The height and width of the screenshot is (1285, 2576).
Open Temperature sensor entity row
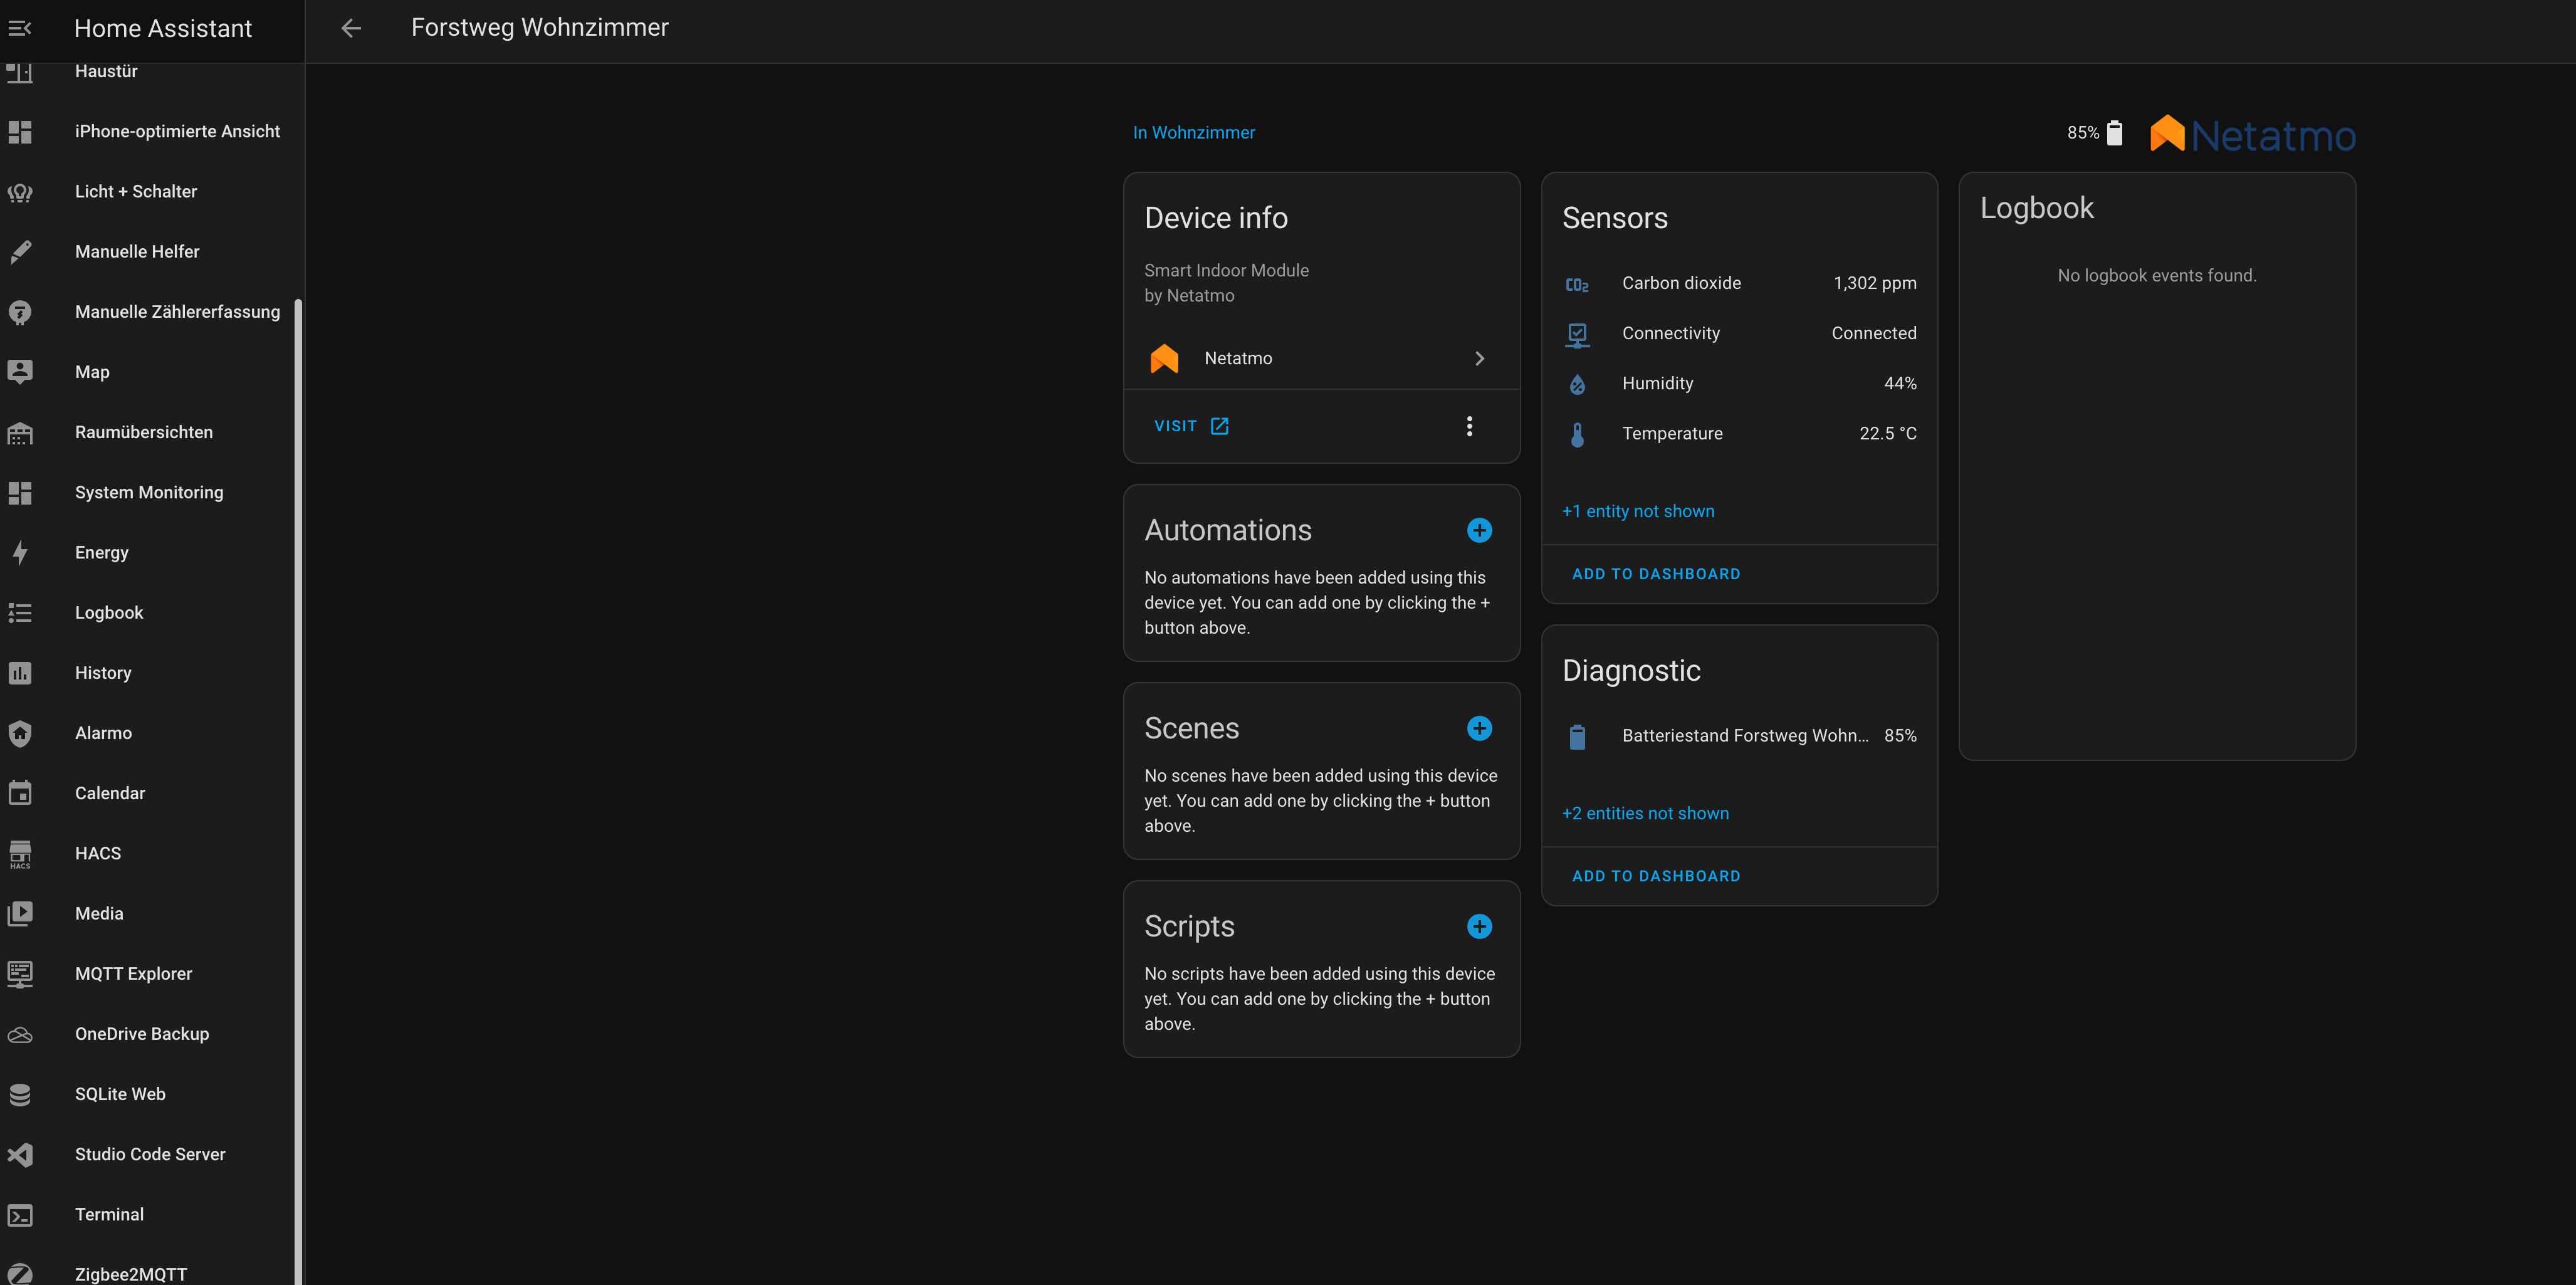pyautogui.click(x=1739, y=434)
